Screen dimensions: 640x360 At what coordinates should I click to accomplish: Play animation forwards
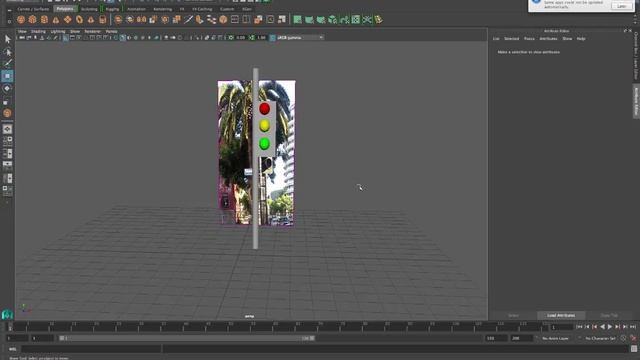pyautogui.click(x=610, y=327)
